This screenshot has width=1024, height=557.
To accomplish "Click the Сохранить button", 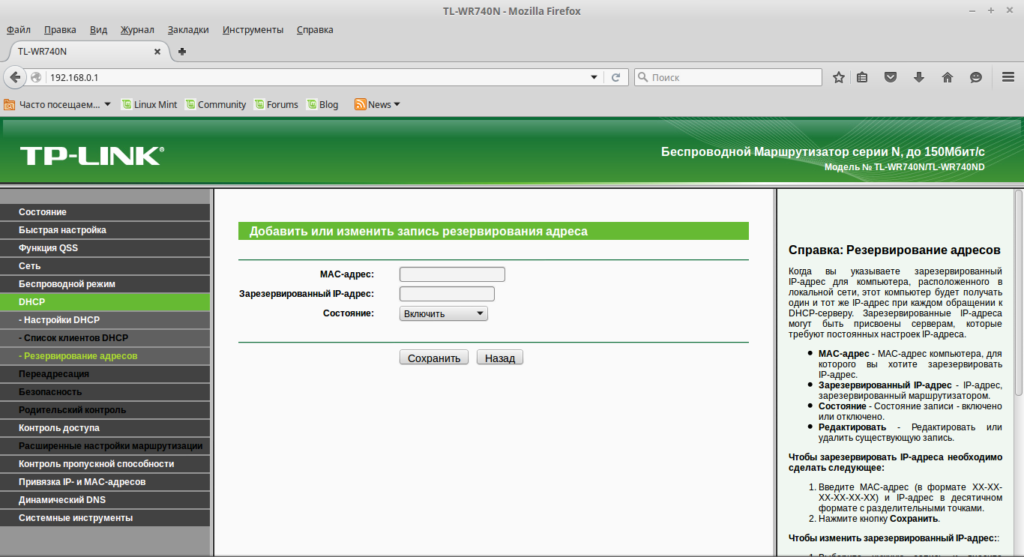I will (x=434, y=358).
